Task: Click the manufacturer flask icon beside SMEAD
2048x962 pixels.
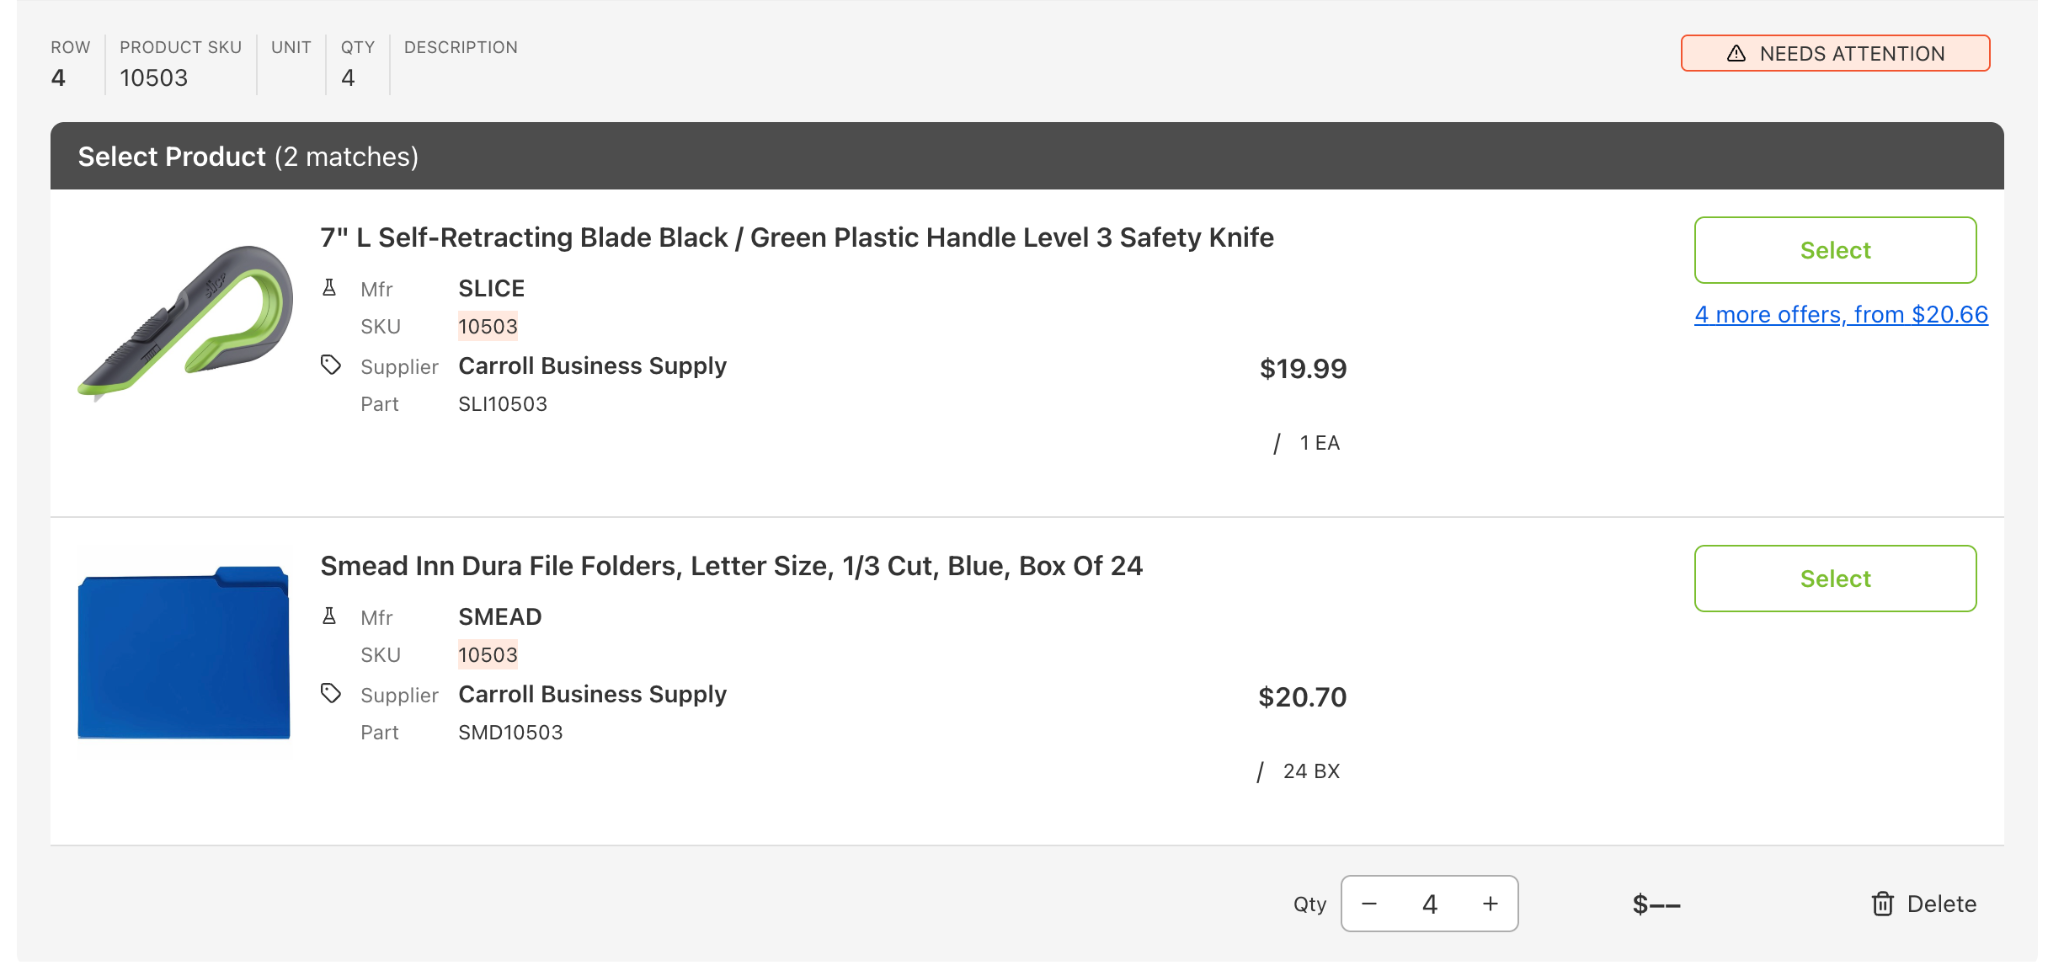Action: pyautogui.click(x=329, y=616)
